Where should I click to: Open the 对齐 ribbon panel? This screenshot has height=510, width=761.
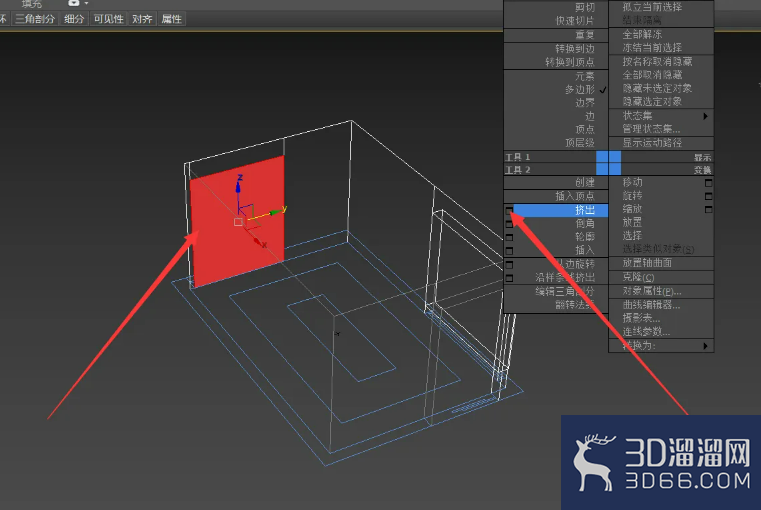(x=142, y=19)
